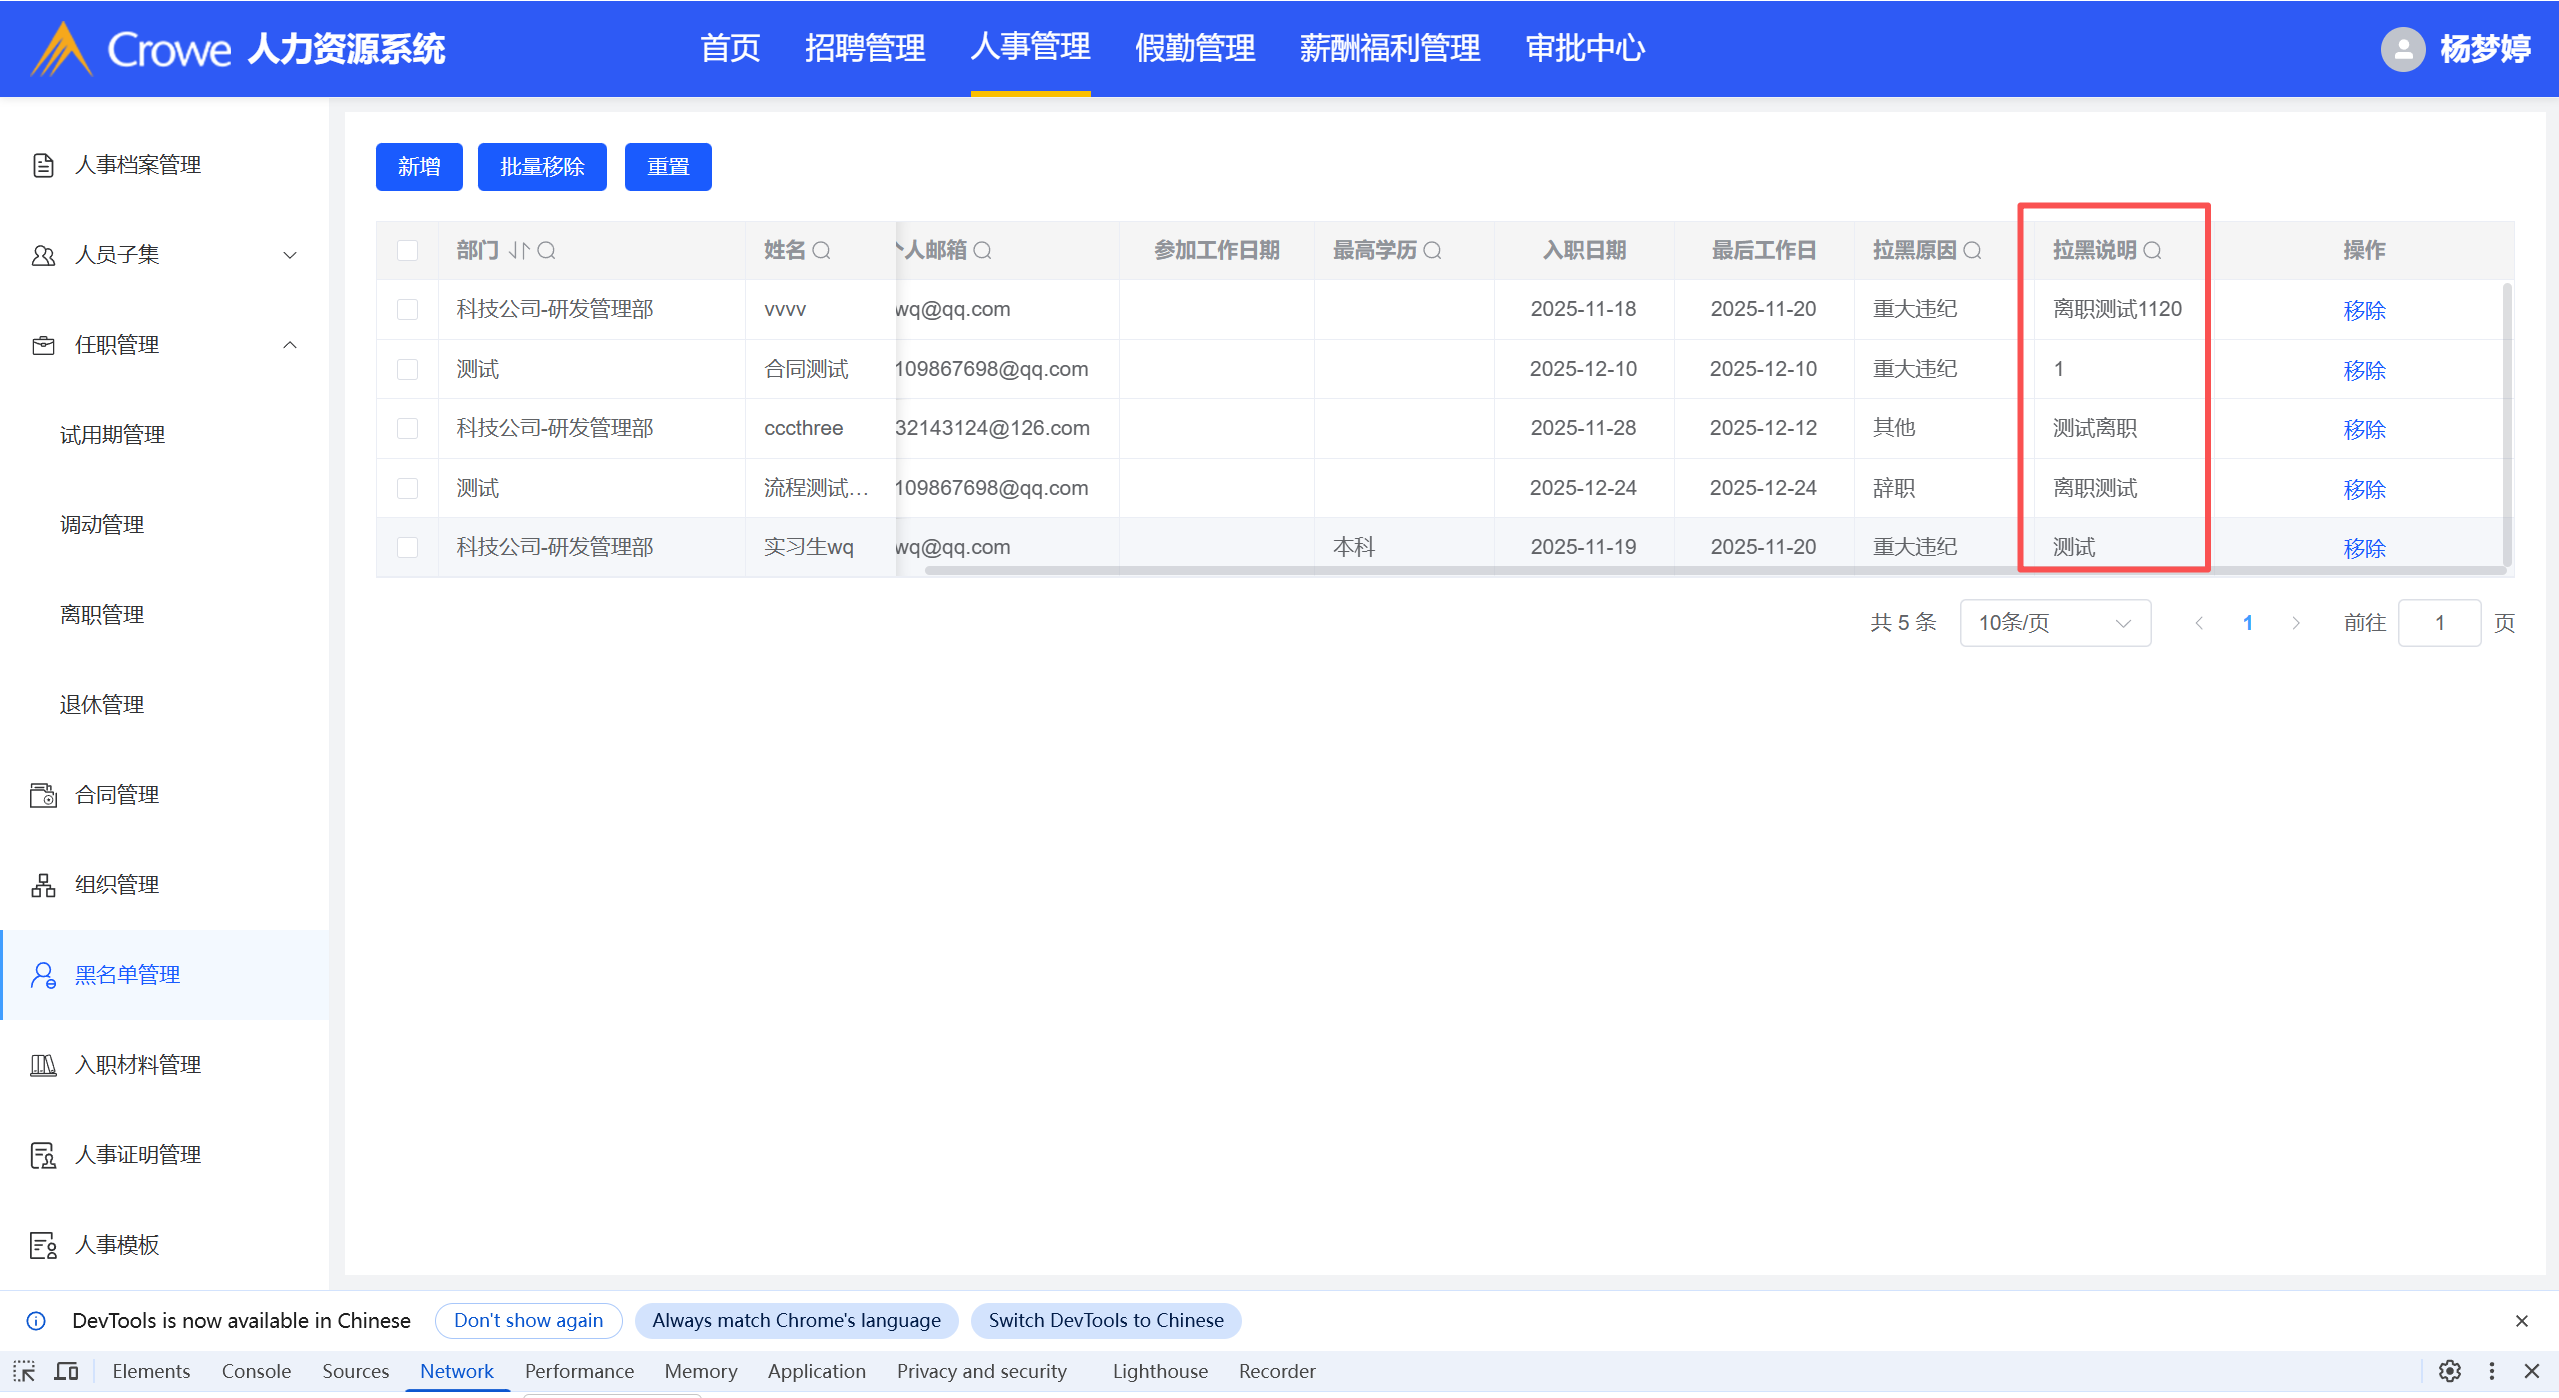
Task: Click the sort icon in 部门 column header
Action: pos(518,250)
